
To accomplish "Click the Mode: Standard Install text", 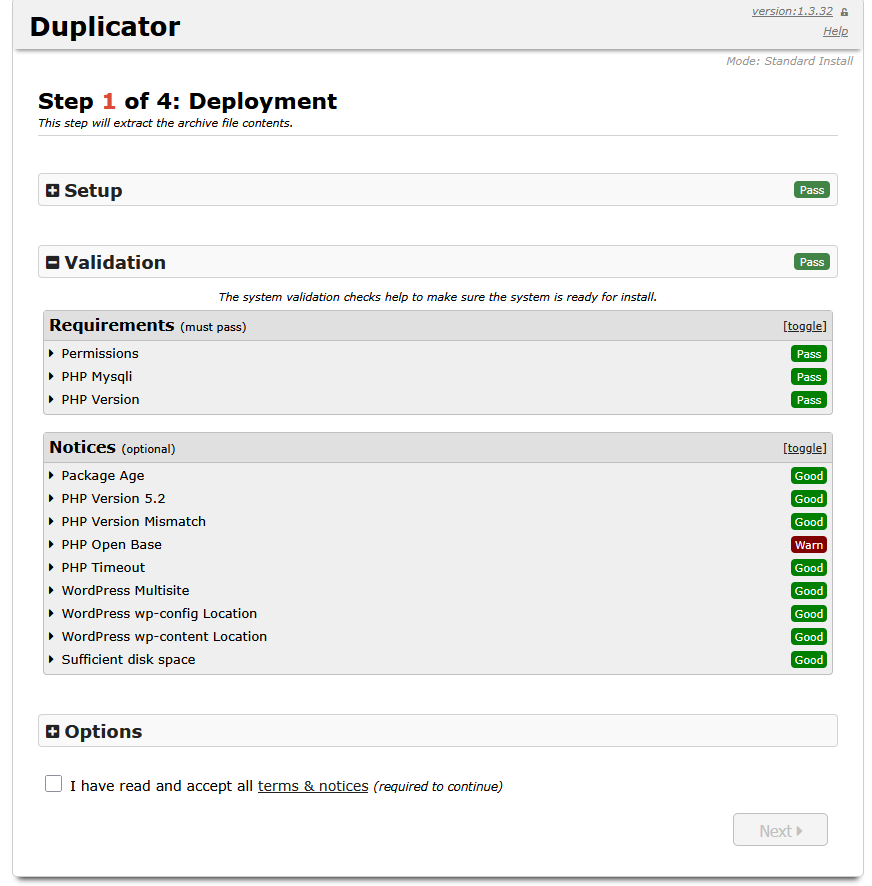I will tap(789, 61).
